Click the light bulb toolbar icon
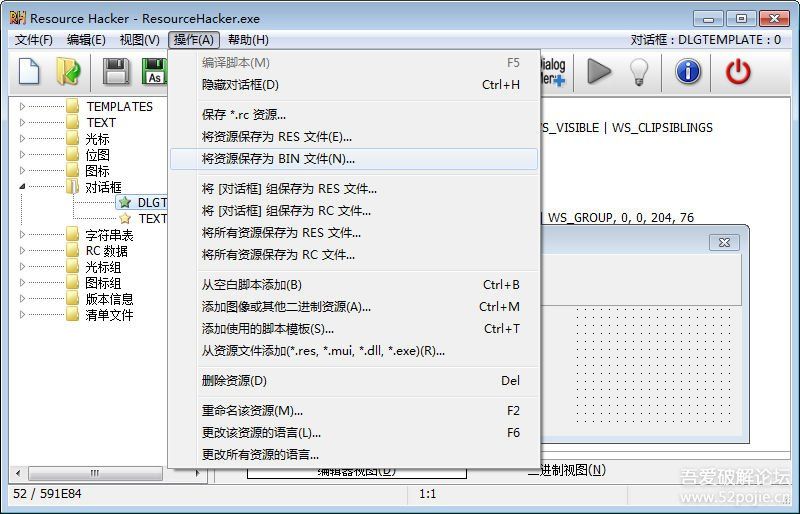Viewport: 800px width, 514px height. pos(638,71)
